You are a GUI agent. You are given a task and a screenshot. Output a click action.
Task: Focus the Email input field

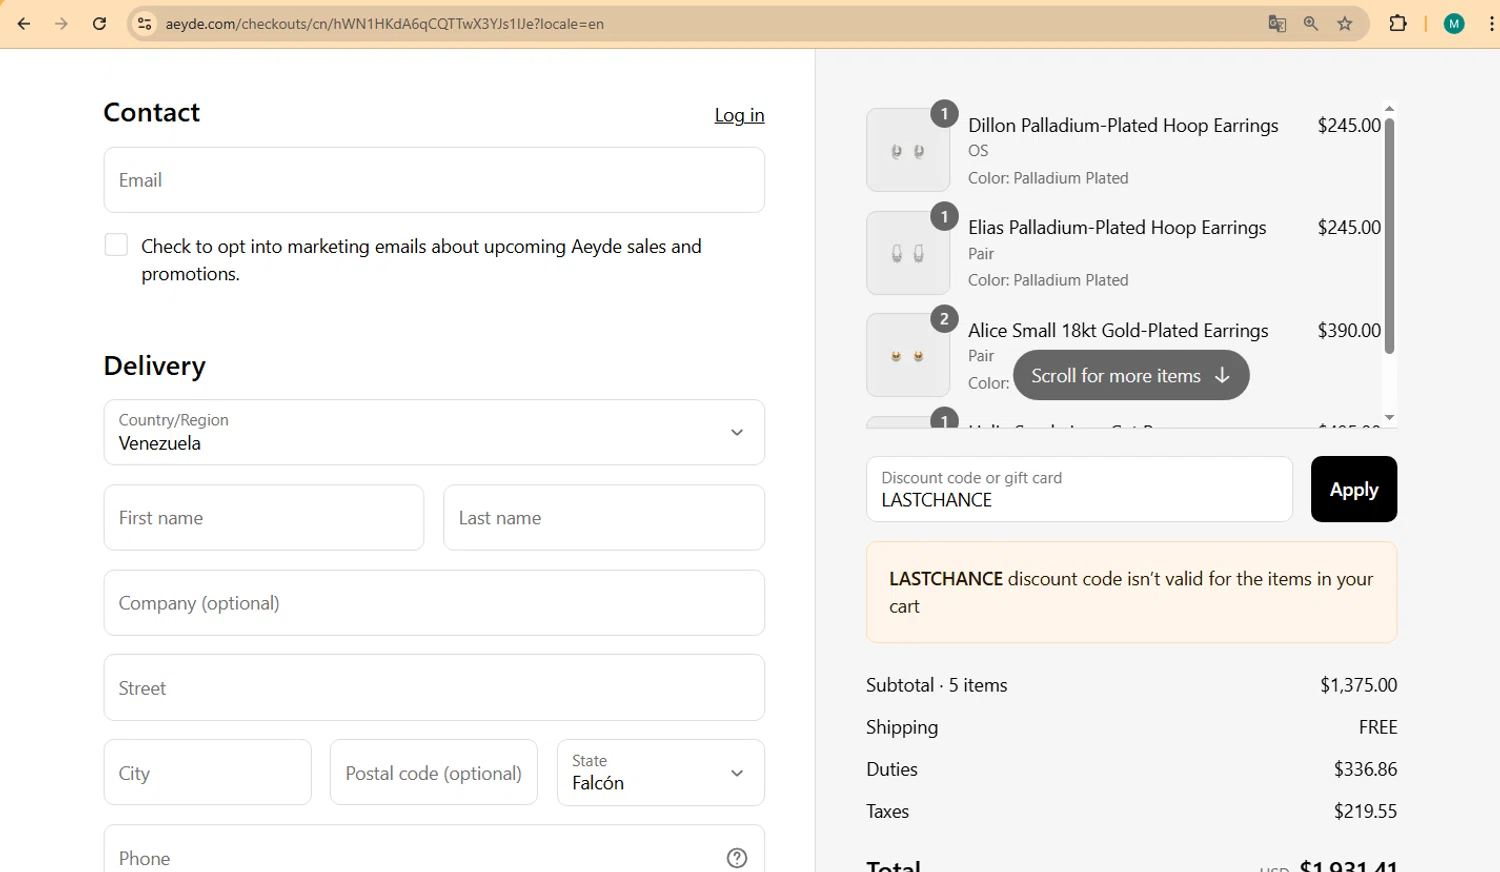click(x=434, y=180)
